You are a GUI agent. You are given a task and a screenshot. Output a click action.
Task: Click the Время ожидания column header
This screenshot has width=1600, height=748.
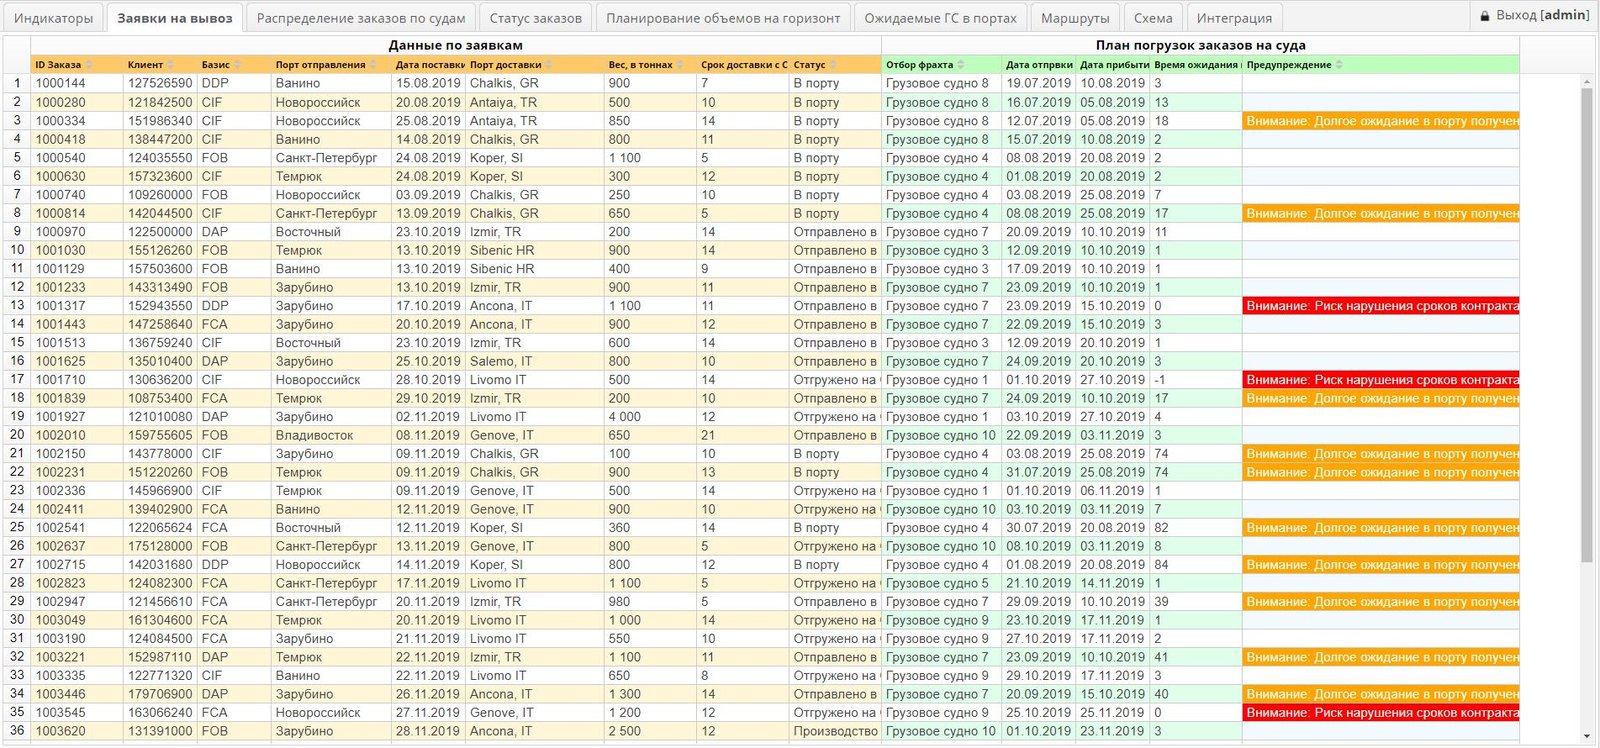(x=1196, y=65)
